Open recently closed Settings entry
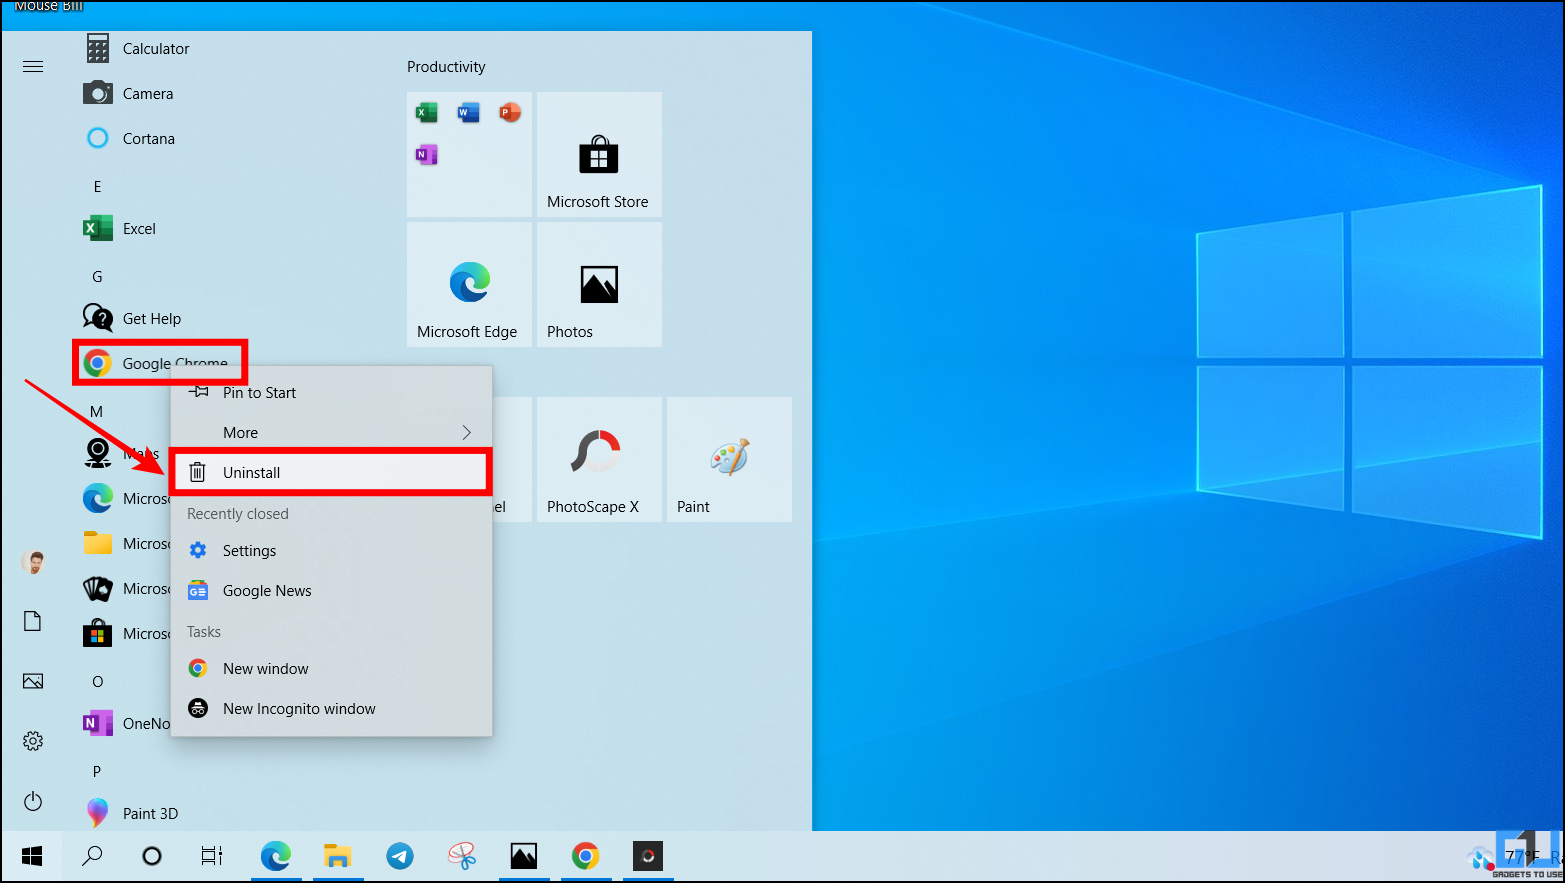The width and height of the screenshot is (1565, 883). 331,550
